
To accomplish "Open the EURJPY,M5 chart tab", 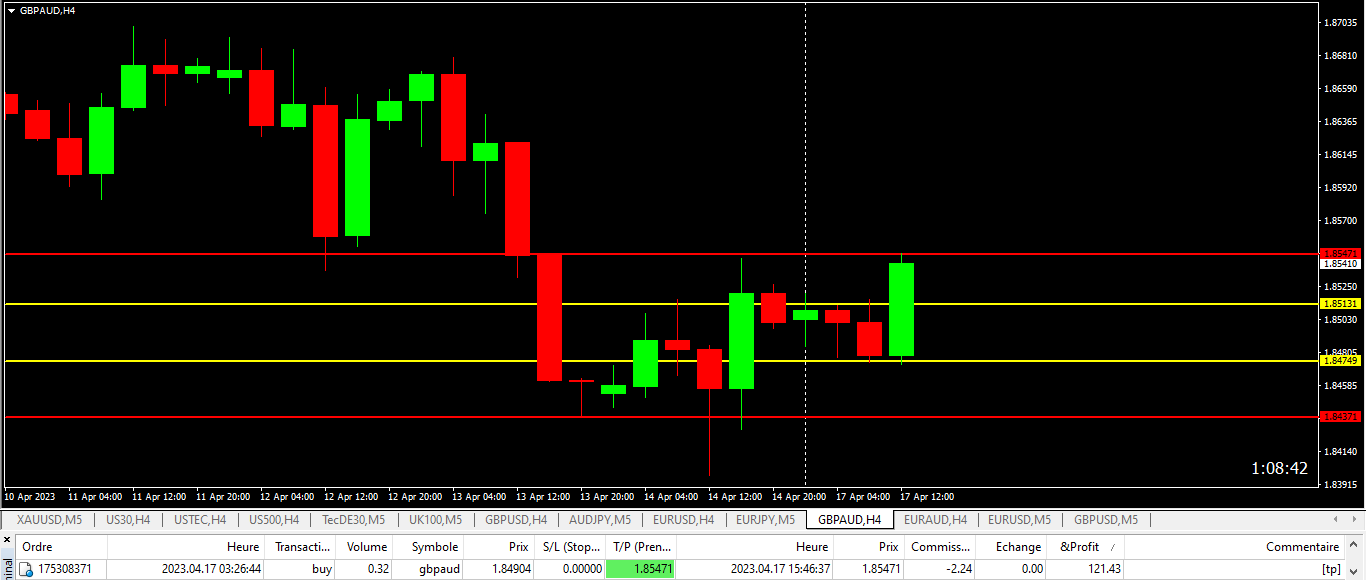I will pos(765,520).
